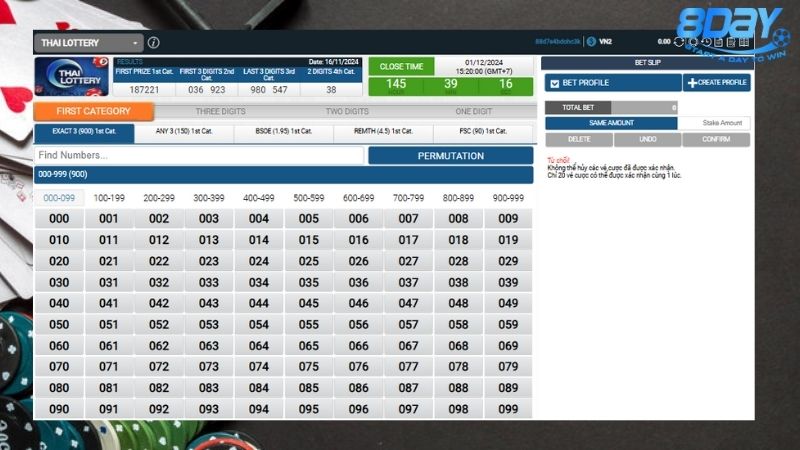Image resolution: width=800 pixels, height=450 pixels.
Task: Click the SAME AMOUNT button
Action: click(x=611, y=123)
